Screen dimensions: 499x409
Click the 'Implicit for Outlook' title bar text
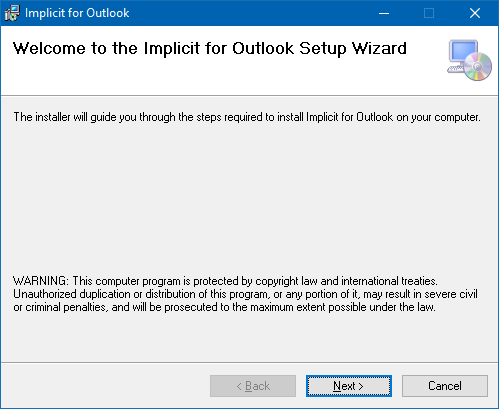[x=77, y=13]
